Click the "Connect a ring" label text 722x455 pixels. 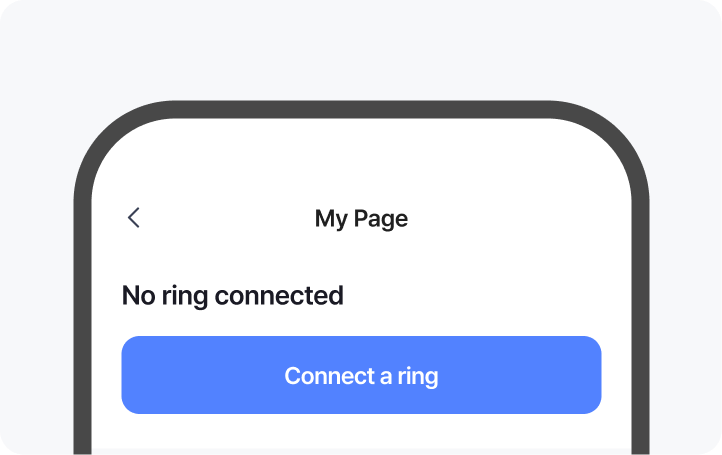pos(361,376)
